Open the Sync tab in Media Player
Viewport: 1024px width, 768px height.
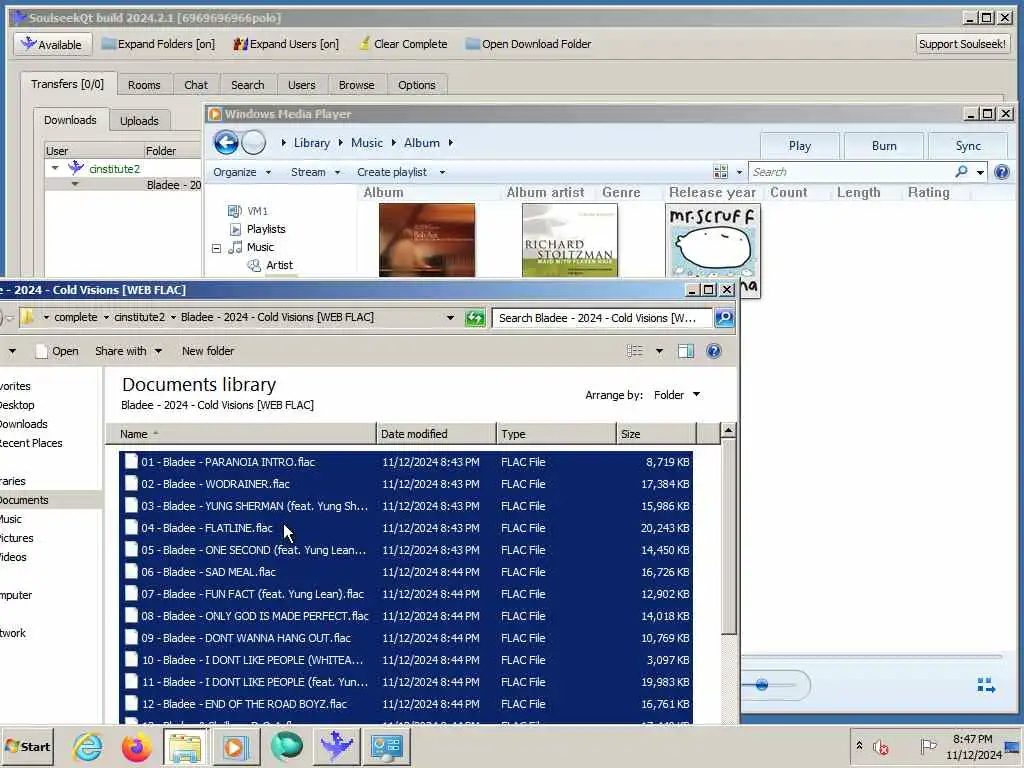pos(968,146)
